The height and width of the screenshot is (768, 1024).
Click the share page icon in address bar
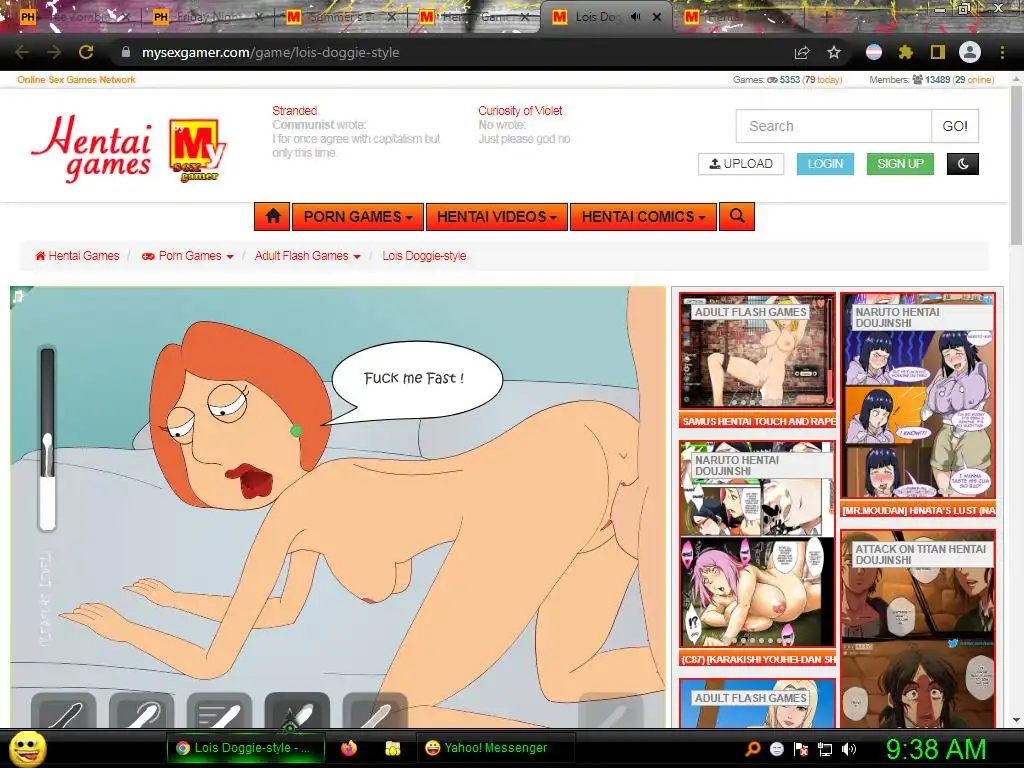coord(802,52)
